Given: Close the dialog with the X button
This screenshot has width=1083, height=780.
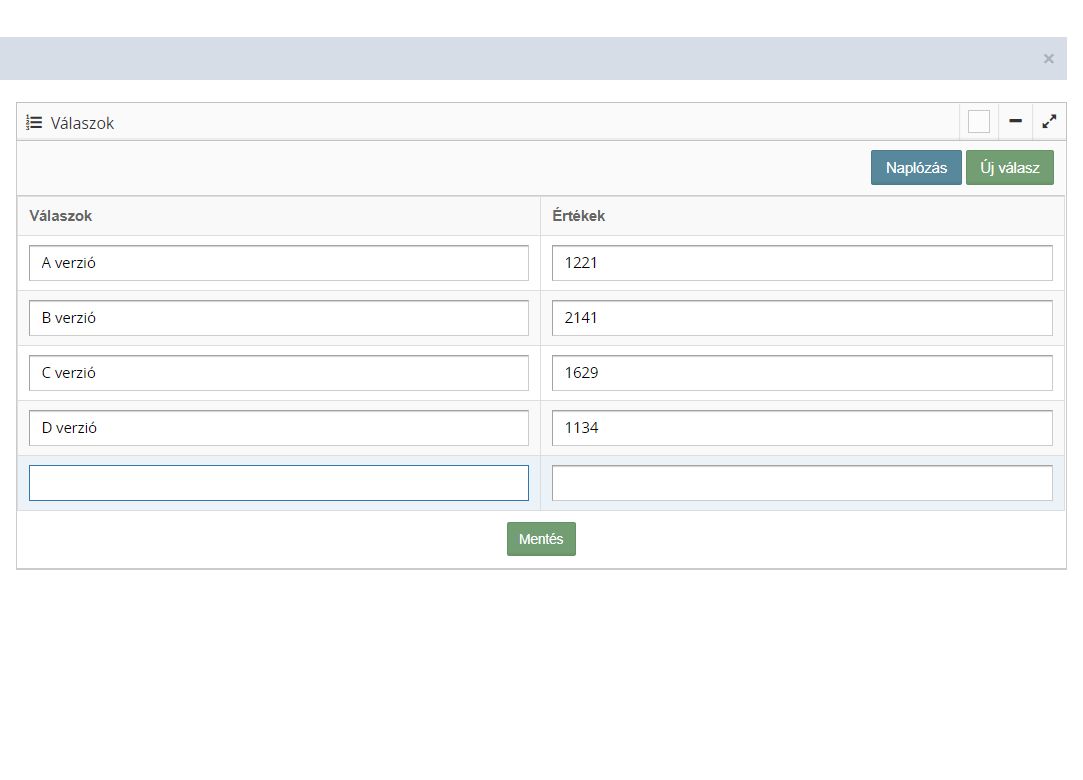Looking at the screenshot, I should point(1048,59).
